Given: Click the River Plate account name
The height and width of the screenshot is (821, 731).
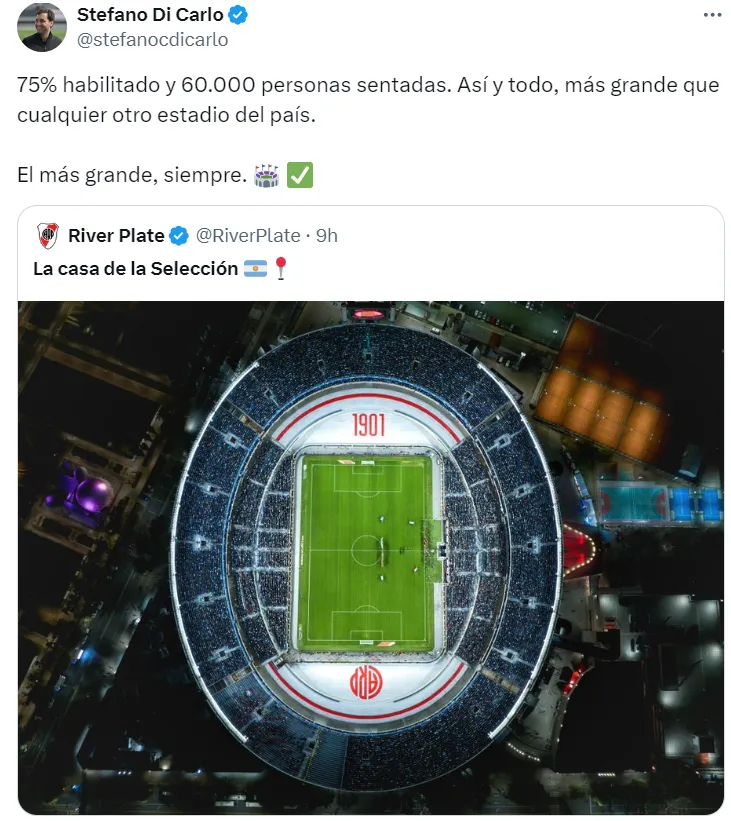Looking at the screenshot, I should 116,236.
